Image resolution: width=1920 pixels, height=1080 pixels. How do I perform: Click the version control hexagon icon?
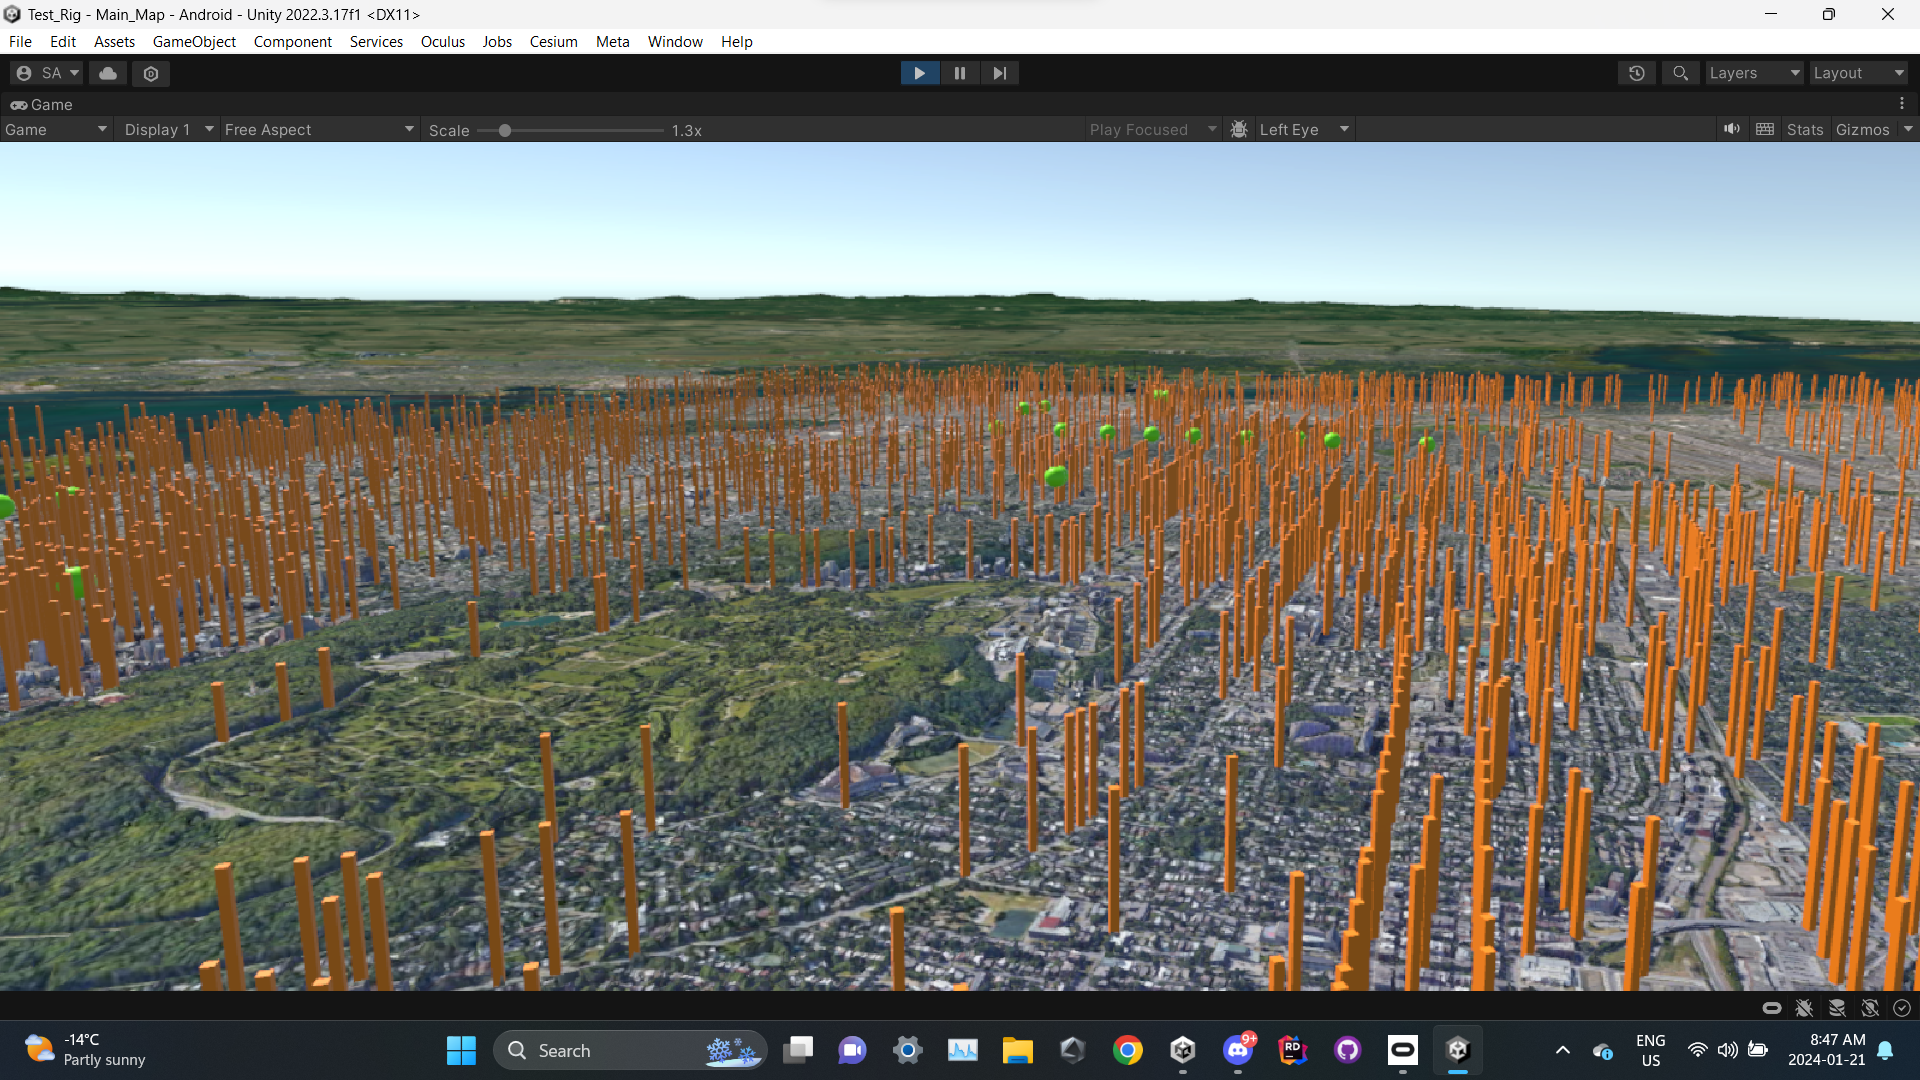[151, 73]
